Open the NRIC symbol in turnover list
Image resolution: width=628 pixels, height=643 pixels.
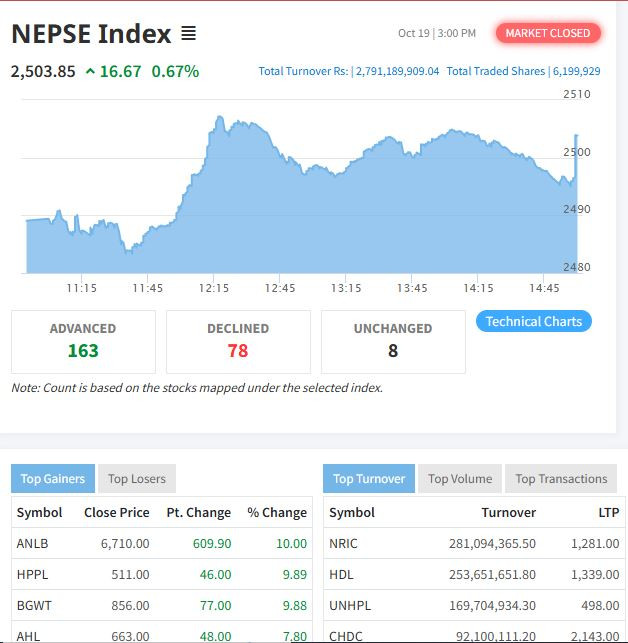[342, 543]
